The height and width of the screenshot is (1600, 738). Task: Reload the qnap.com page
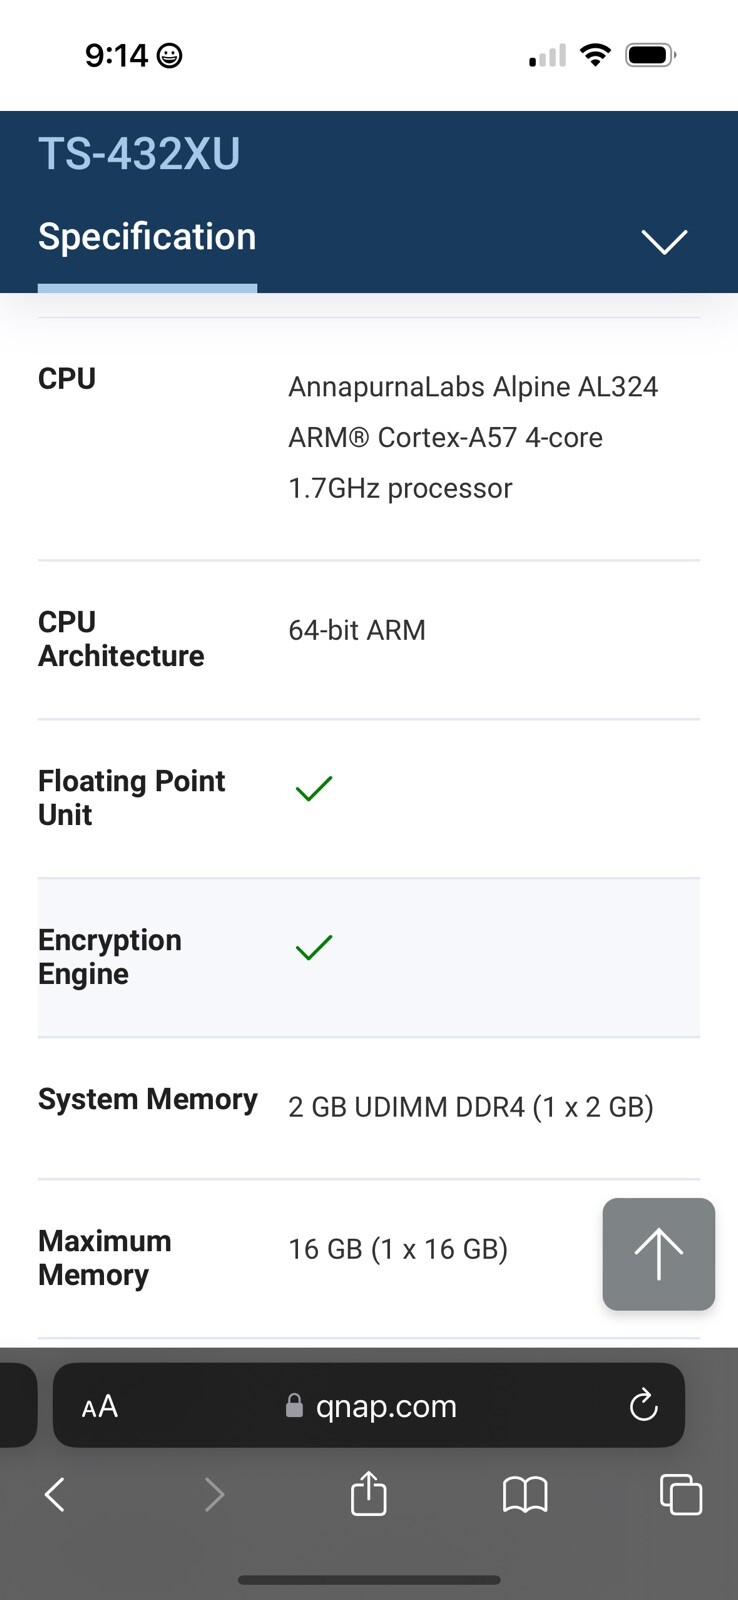[x=643, y=1405]
